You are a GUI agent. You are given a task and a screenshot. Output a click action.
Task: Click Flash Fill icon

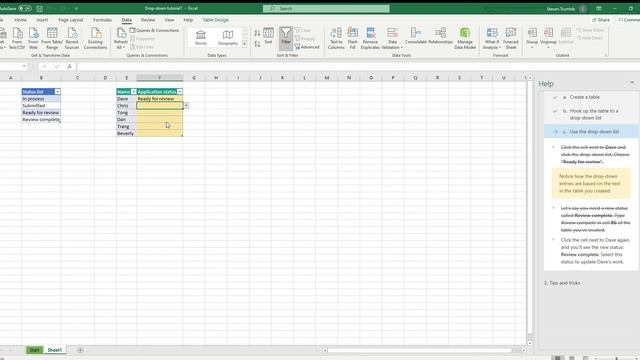pos(353,38)
